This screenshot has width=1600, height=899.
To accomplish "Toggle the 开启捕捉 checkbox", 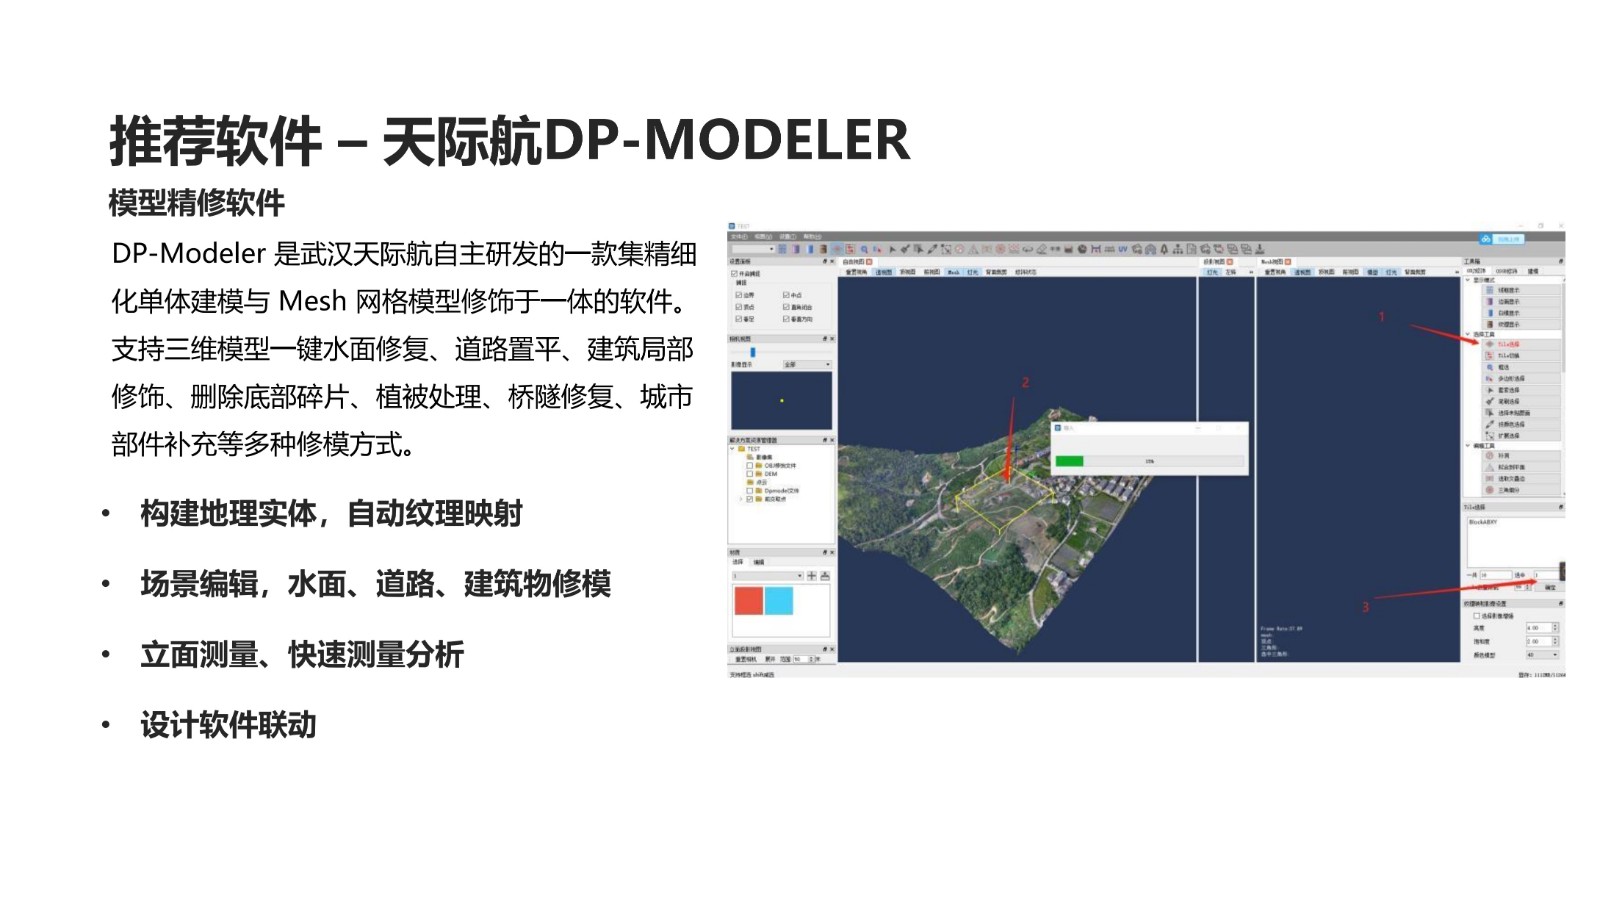I will [735, 273].
